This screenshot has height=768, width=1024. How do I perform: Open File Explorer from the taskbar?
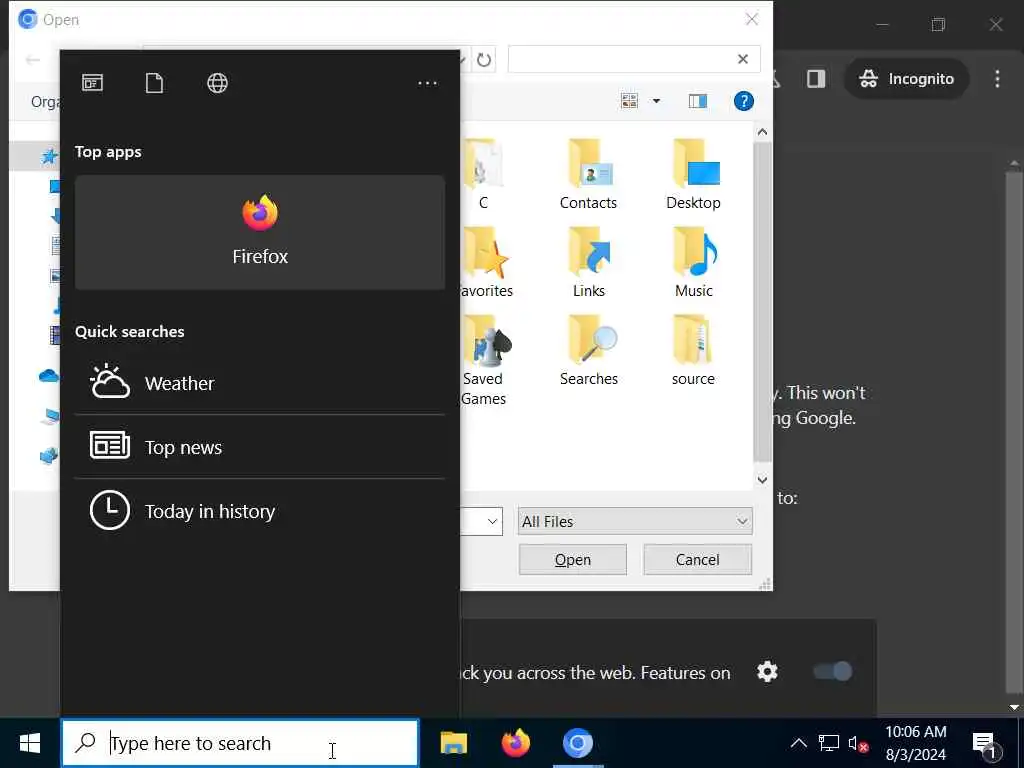[x=453, y=743]
